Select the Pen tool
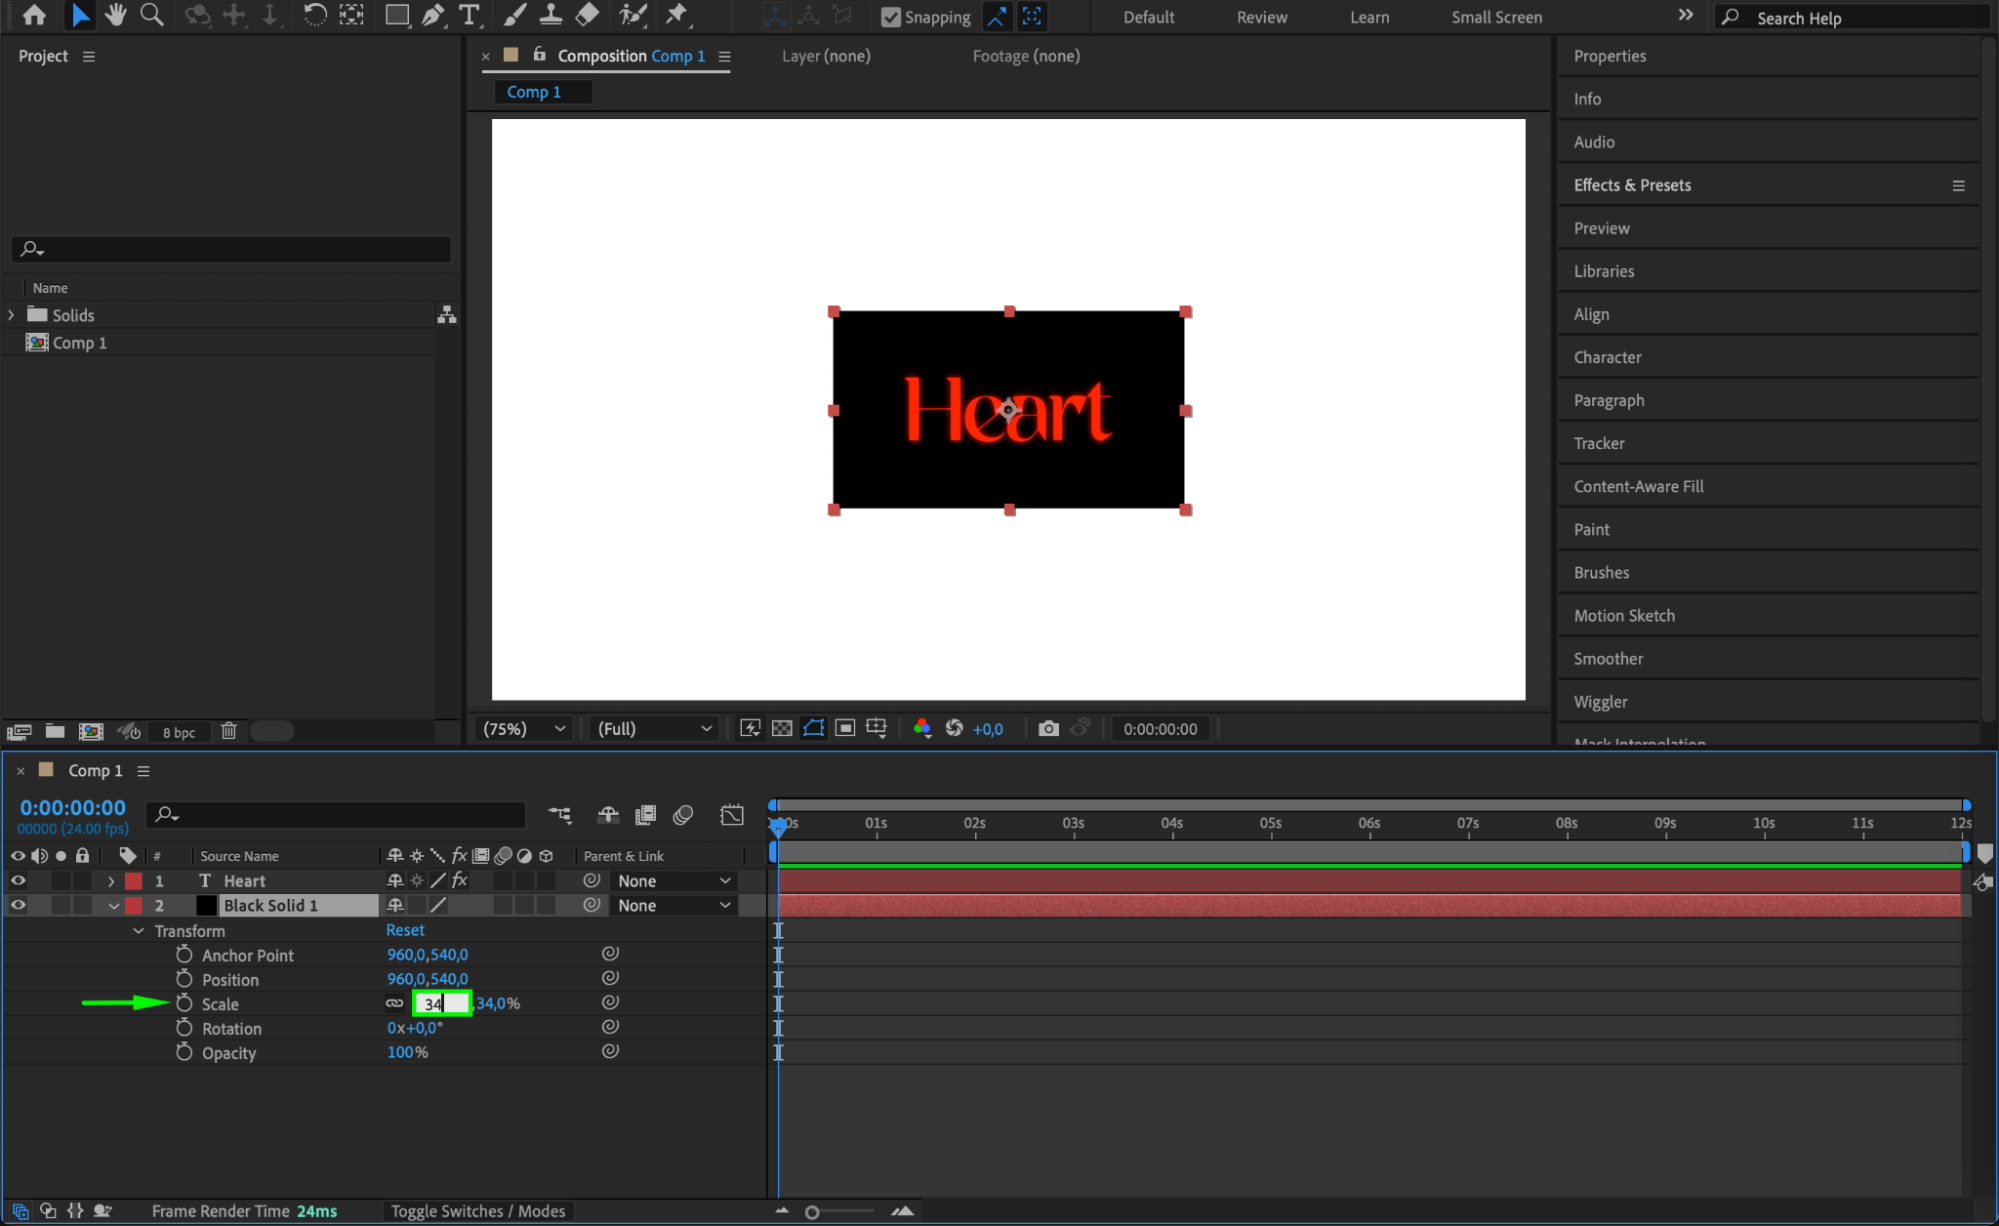Viewport: 1999px width, 1226px height. 433,15
